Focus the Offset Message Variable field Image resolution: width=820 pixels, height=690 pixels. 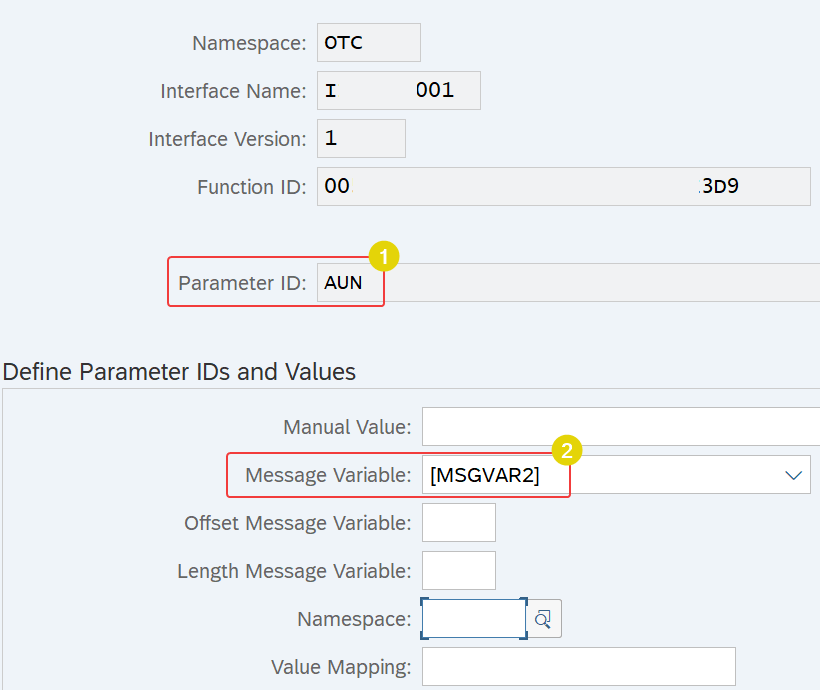click(459, 523)
